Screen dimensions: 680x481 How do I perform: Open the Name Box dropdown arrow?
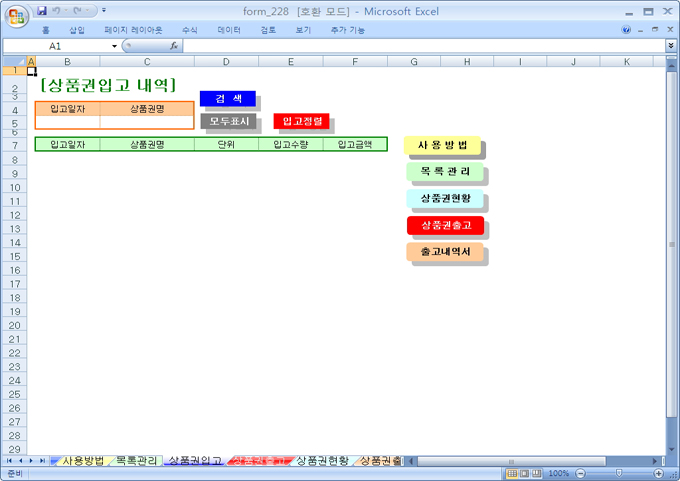114,46
